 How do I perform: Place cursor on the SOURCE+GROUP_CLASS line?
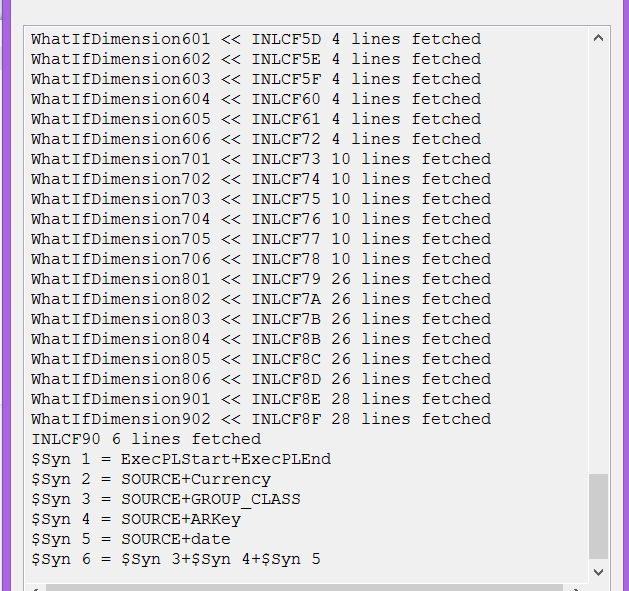166,499
